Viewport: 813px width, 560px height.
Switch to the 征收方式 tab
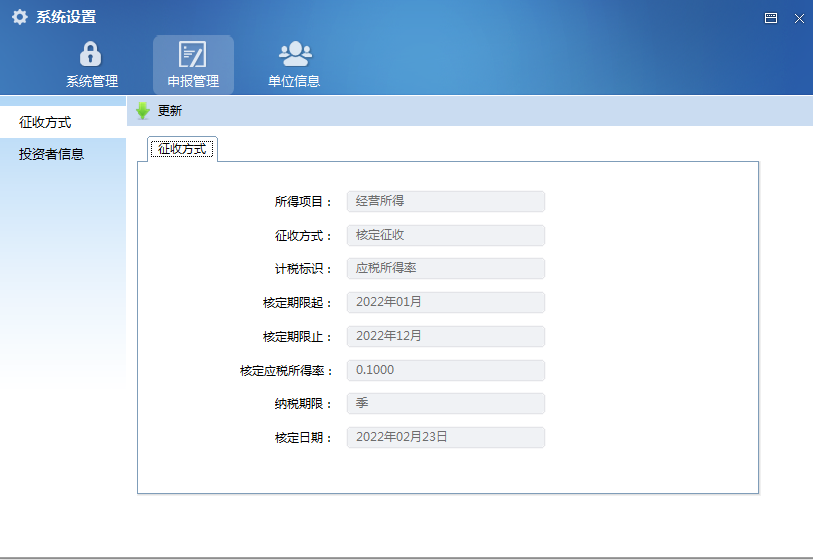pyautogui.click(x=182, y=149)
